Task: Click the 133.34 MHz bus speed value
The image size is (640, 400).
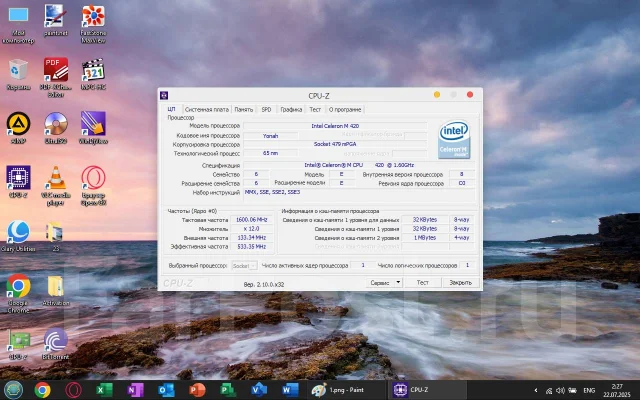Action: 251,238
